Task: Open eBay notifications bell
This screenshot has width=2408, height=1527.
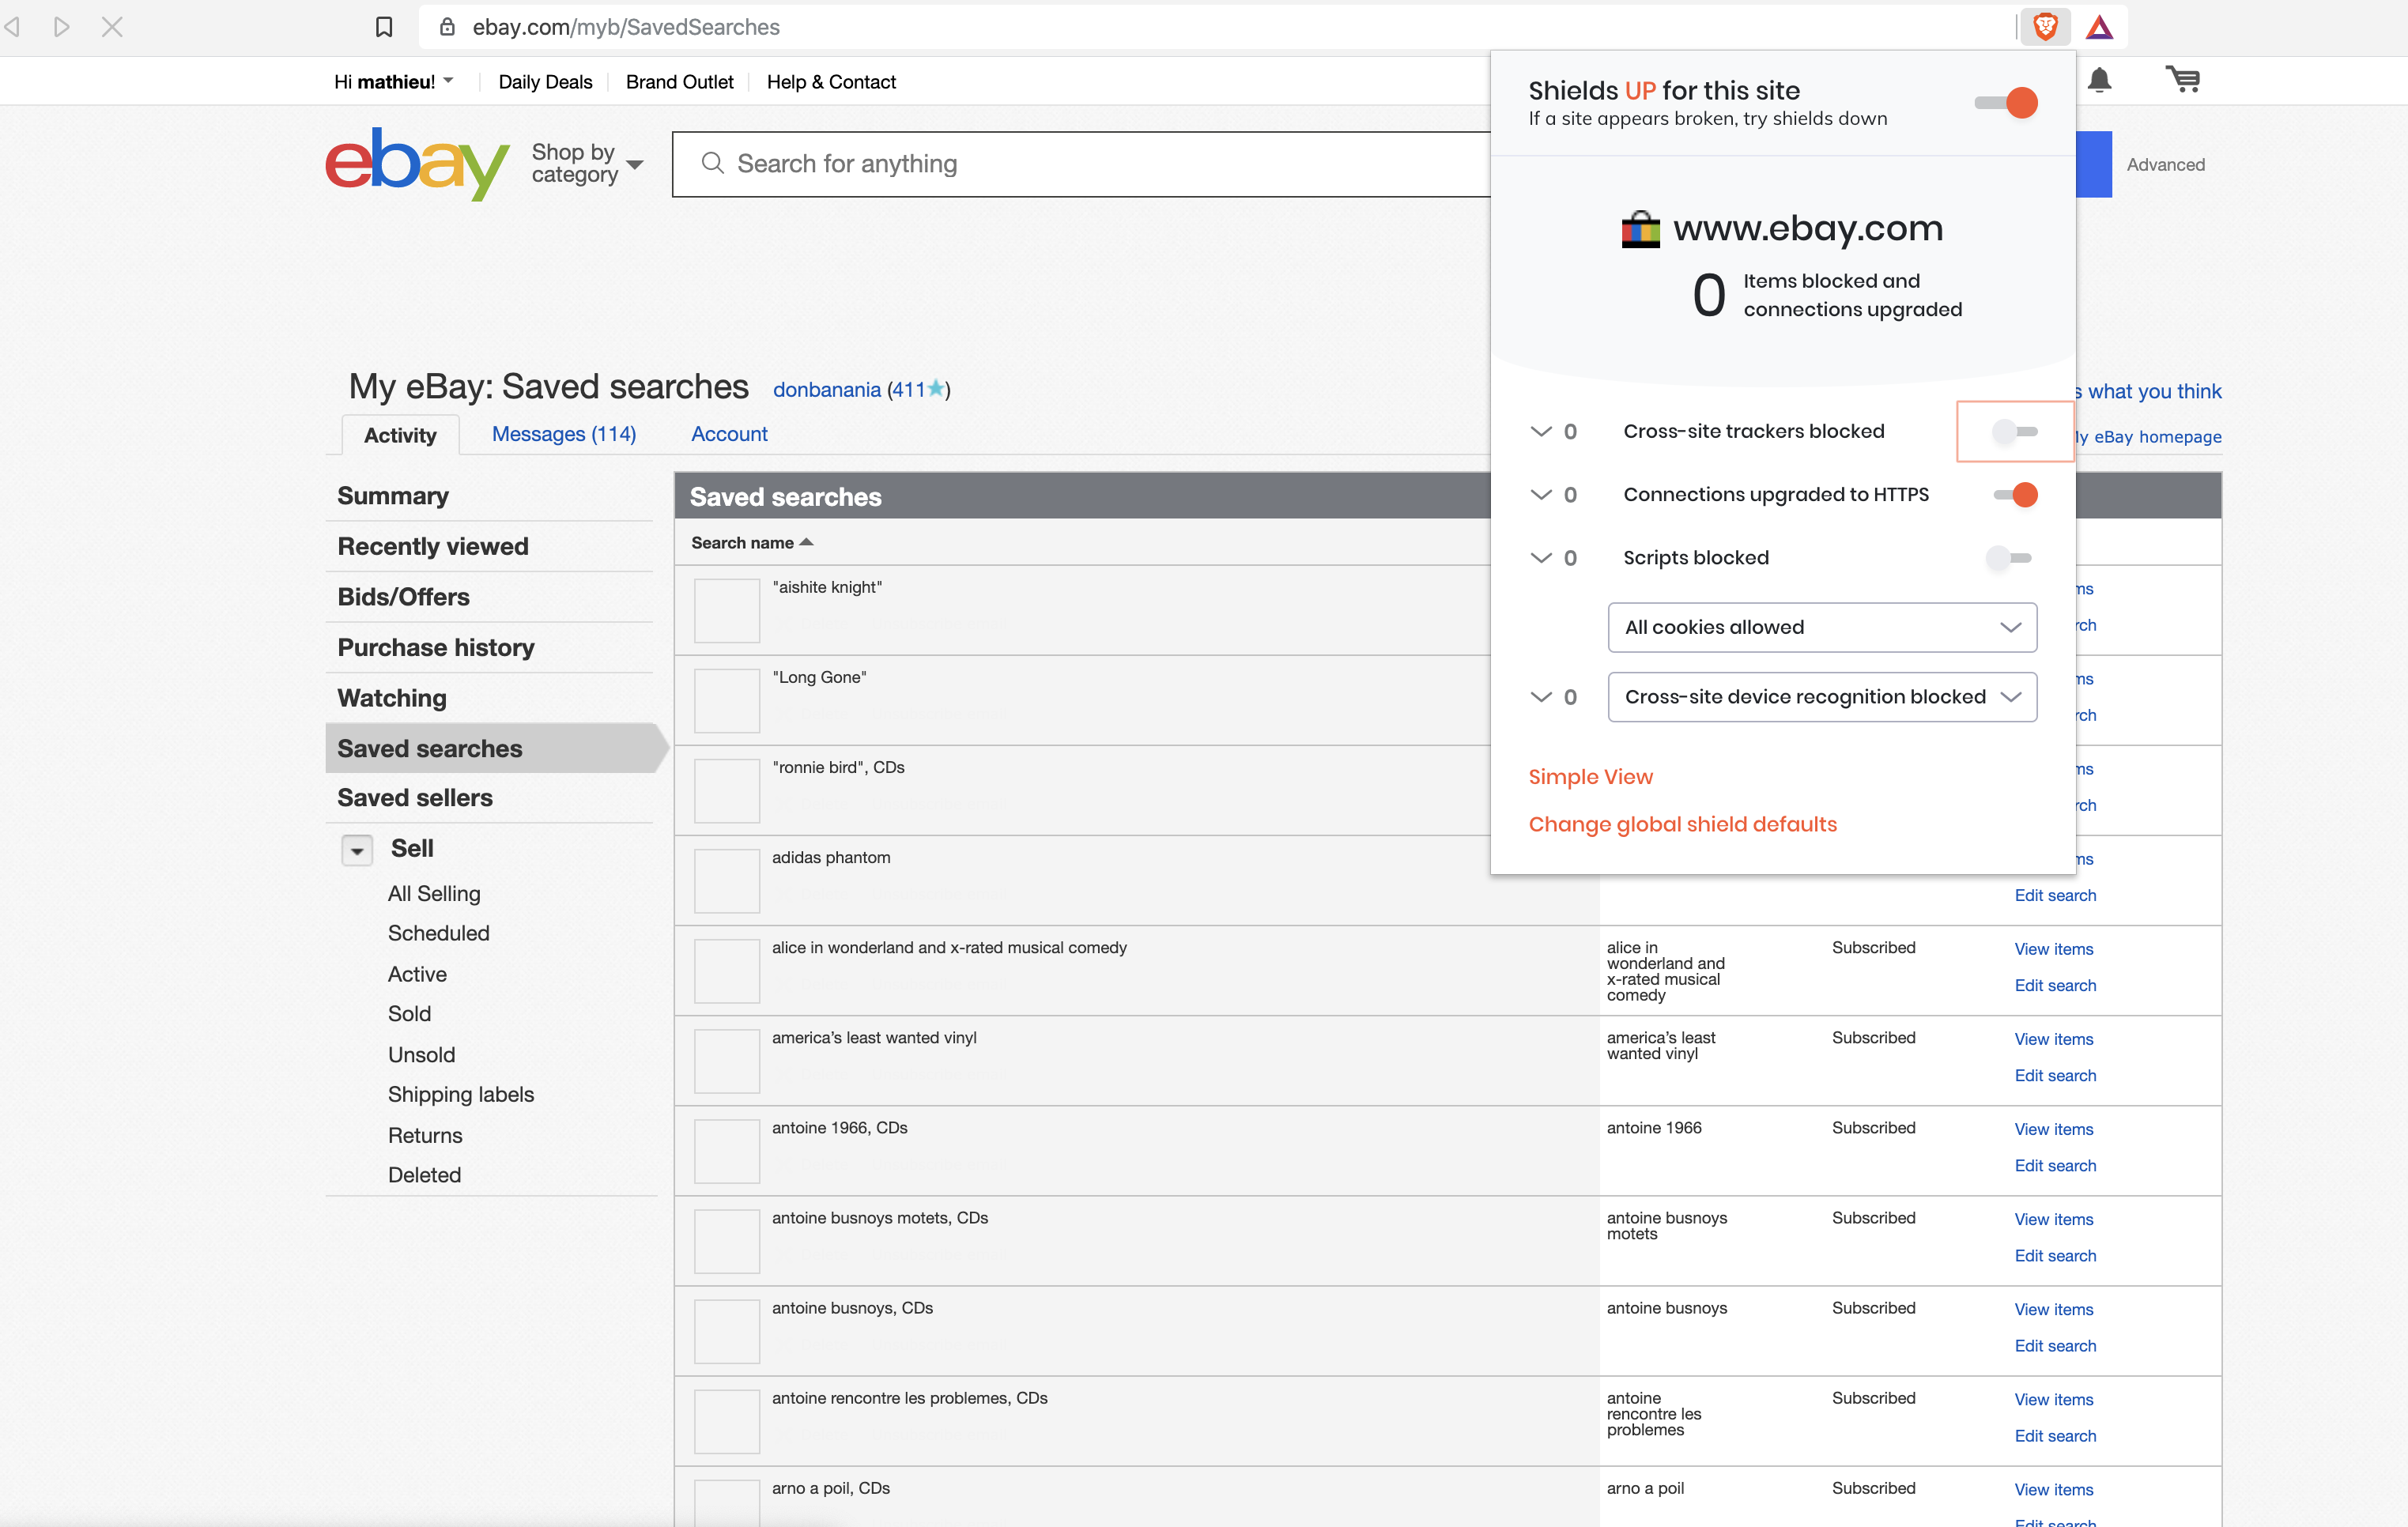Action: pos(2099,80)
